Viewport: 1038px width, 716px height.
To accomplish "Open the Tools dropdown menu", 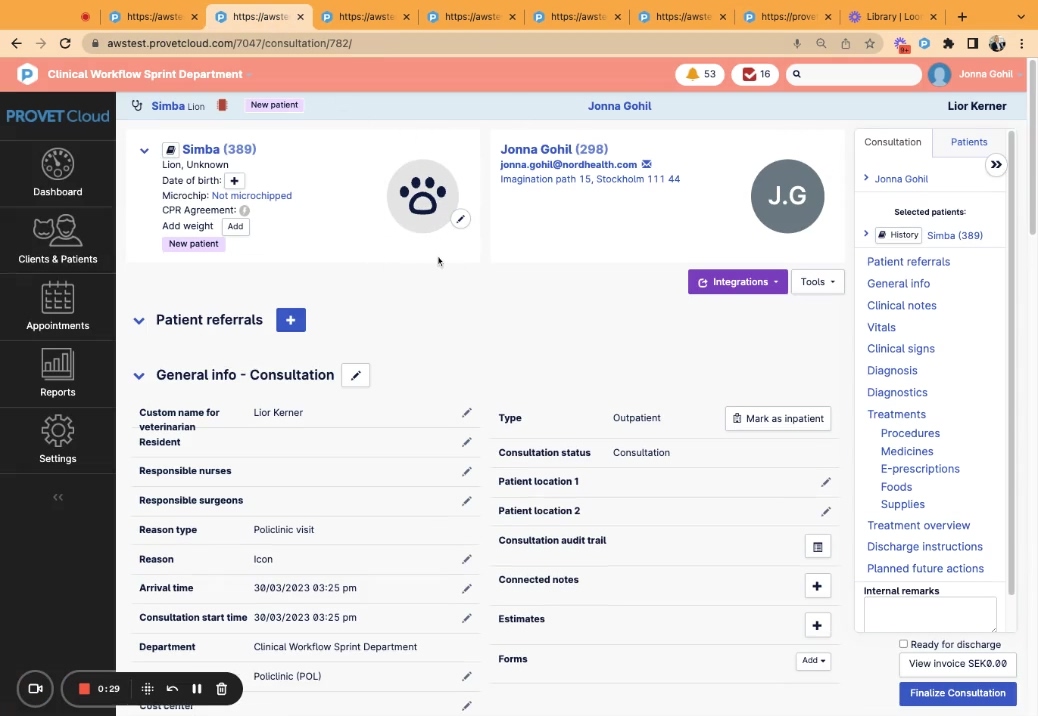I will click(817, 282).
